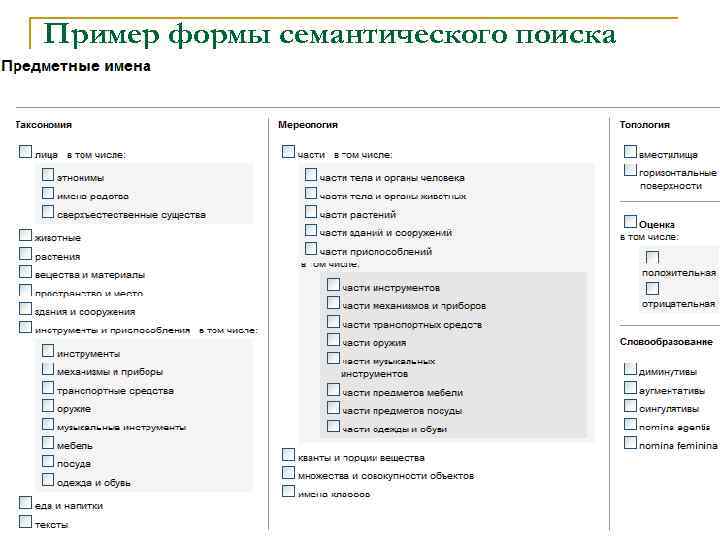Viewport: 720px width, 540px height.
Task: Tick the 'мебель' checkbox
Action: point(48,443)
